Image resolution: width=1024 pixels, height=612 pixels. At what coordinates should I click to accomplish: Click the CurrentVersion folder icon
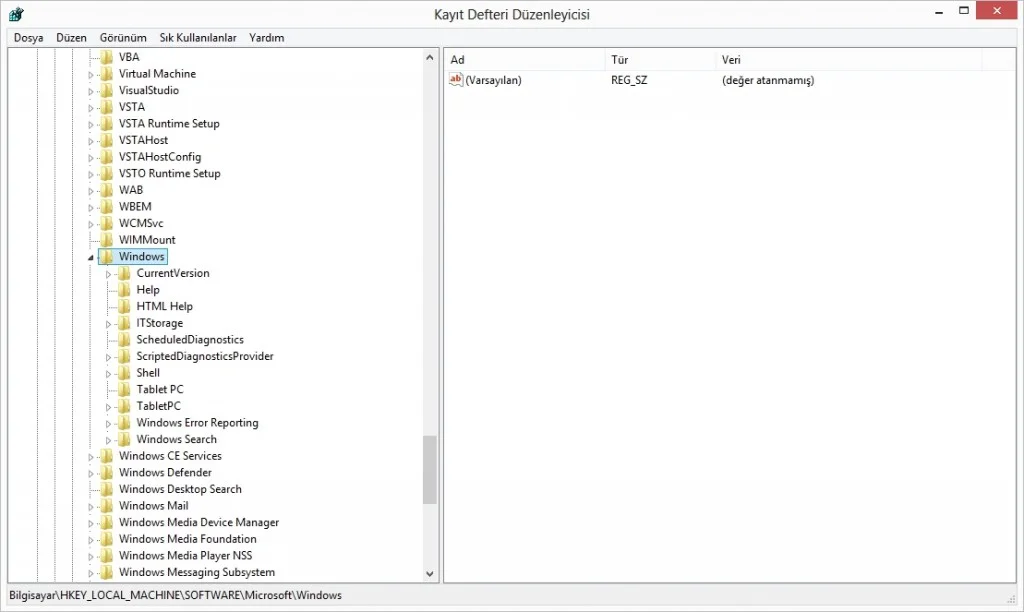(x=124, y=273)
